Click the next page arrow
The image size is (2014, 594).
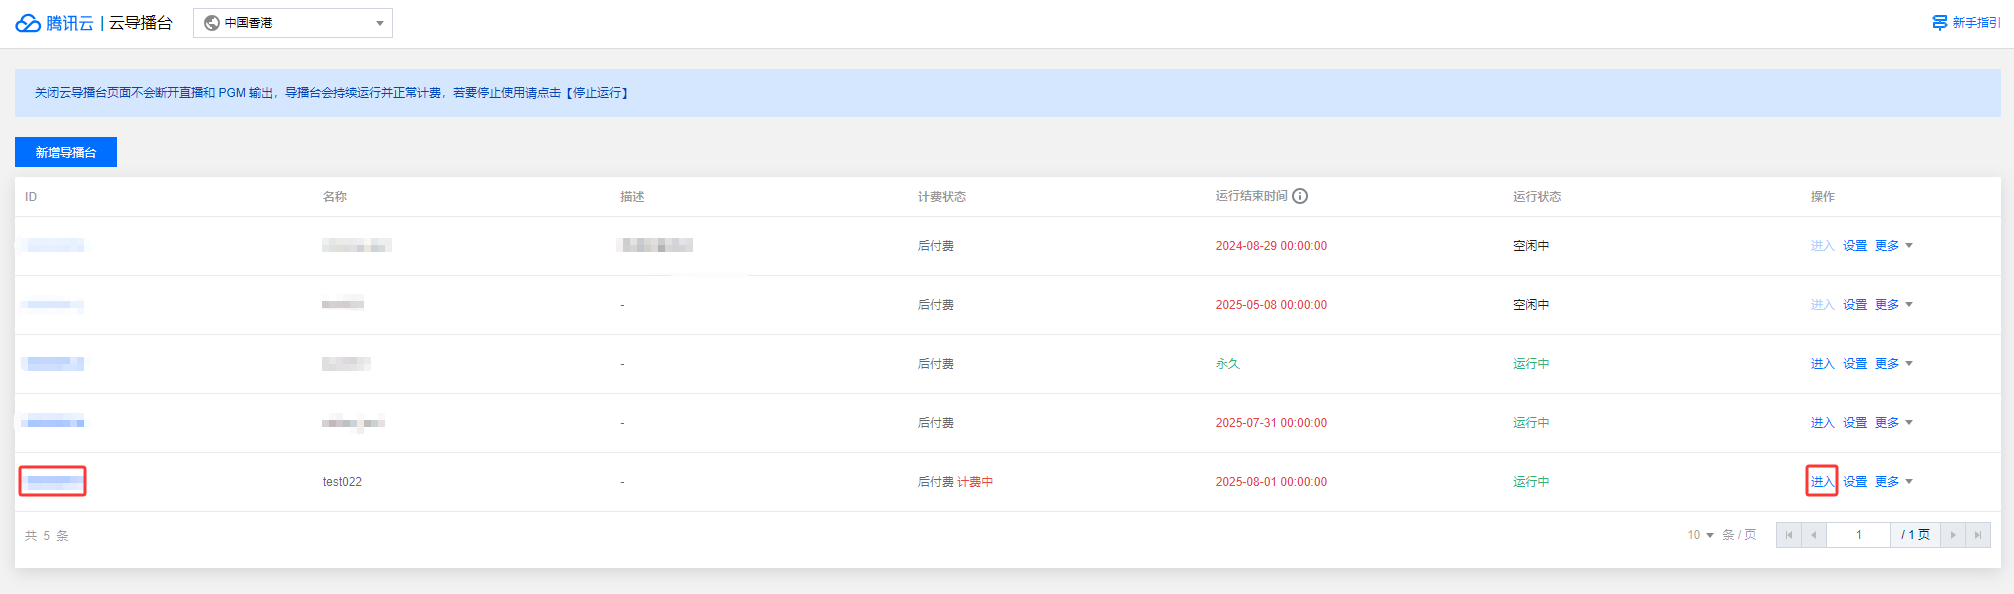(x=1953, y=535)
